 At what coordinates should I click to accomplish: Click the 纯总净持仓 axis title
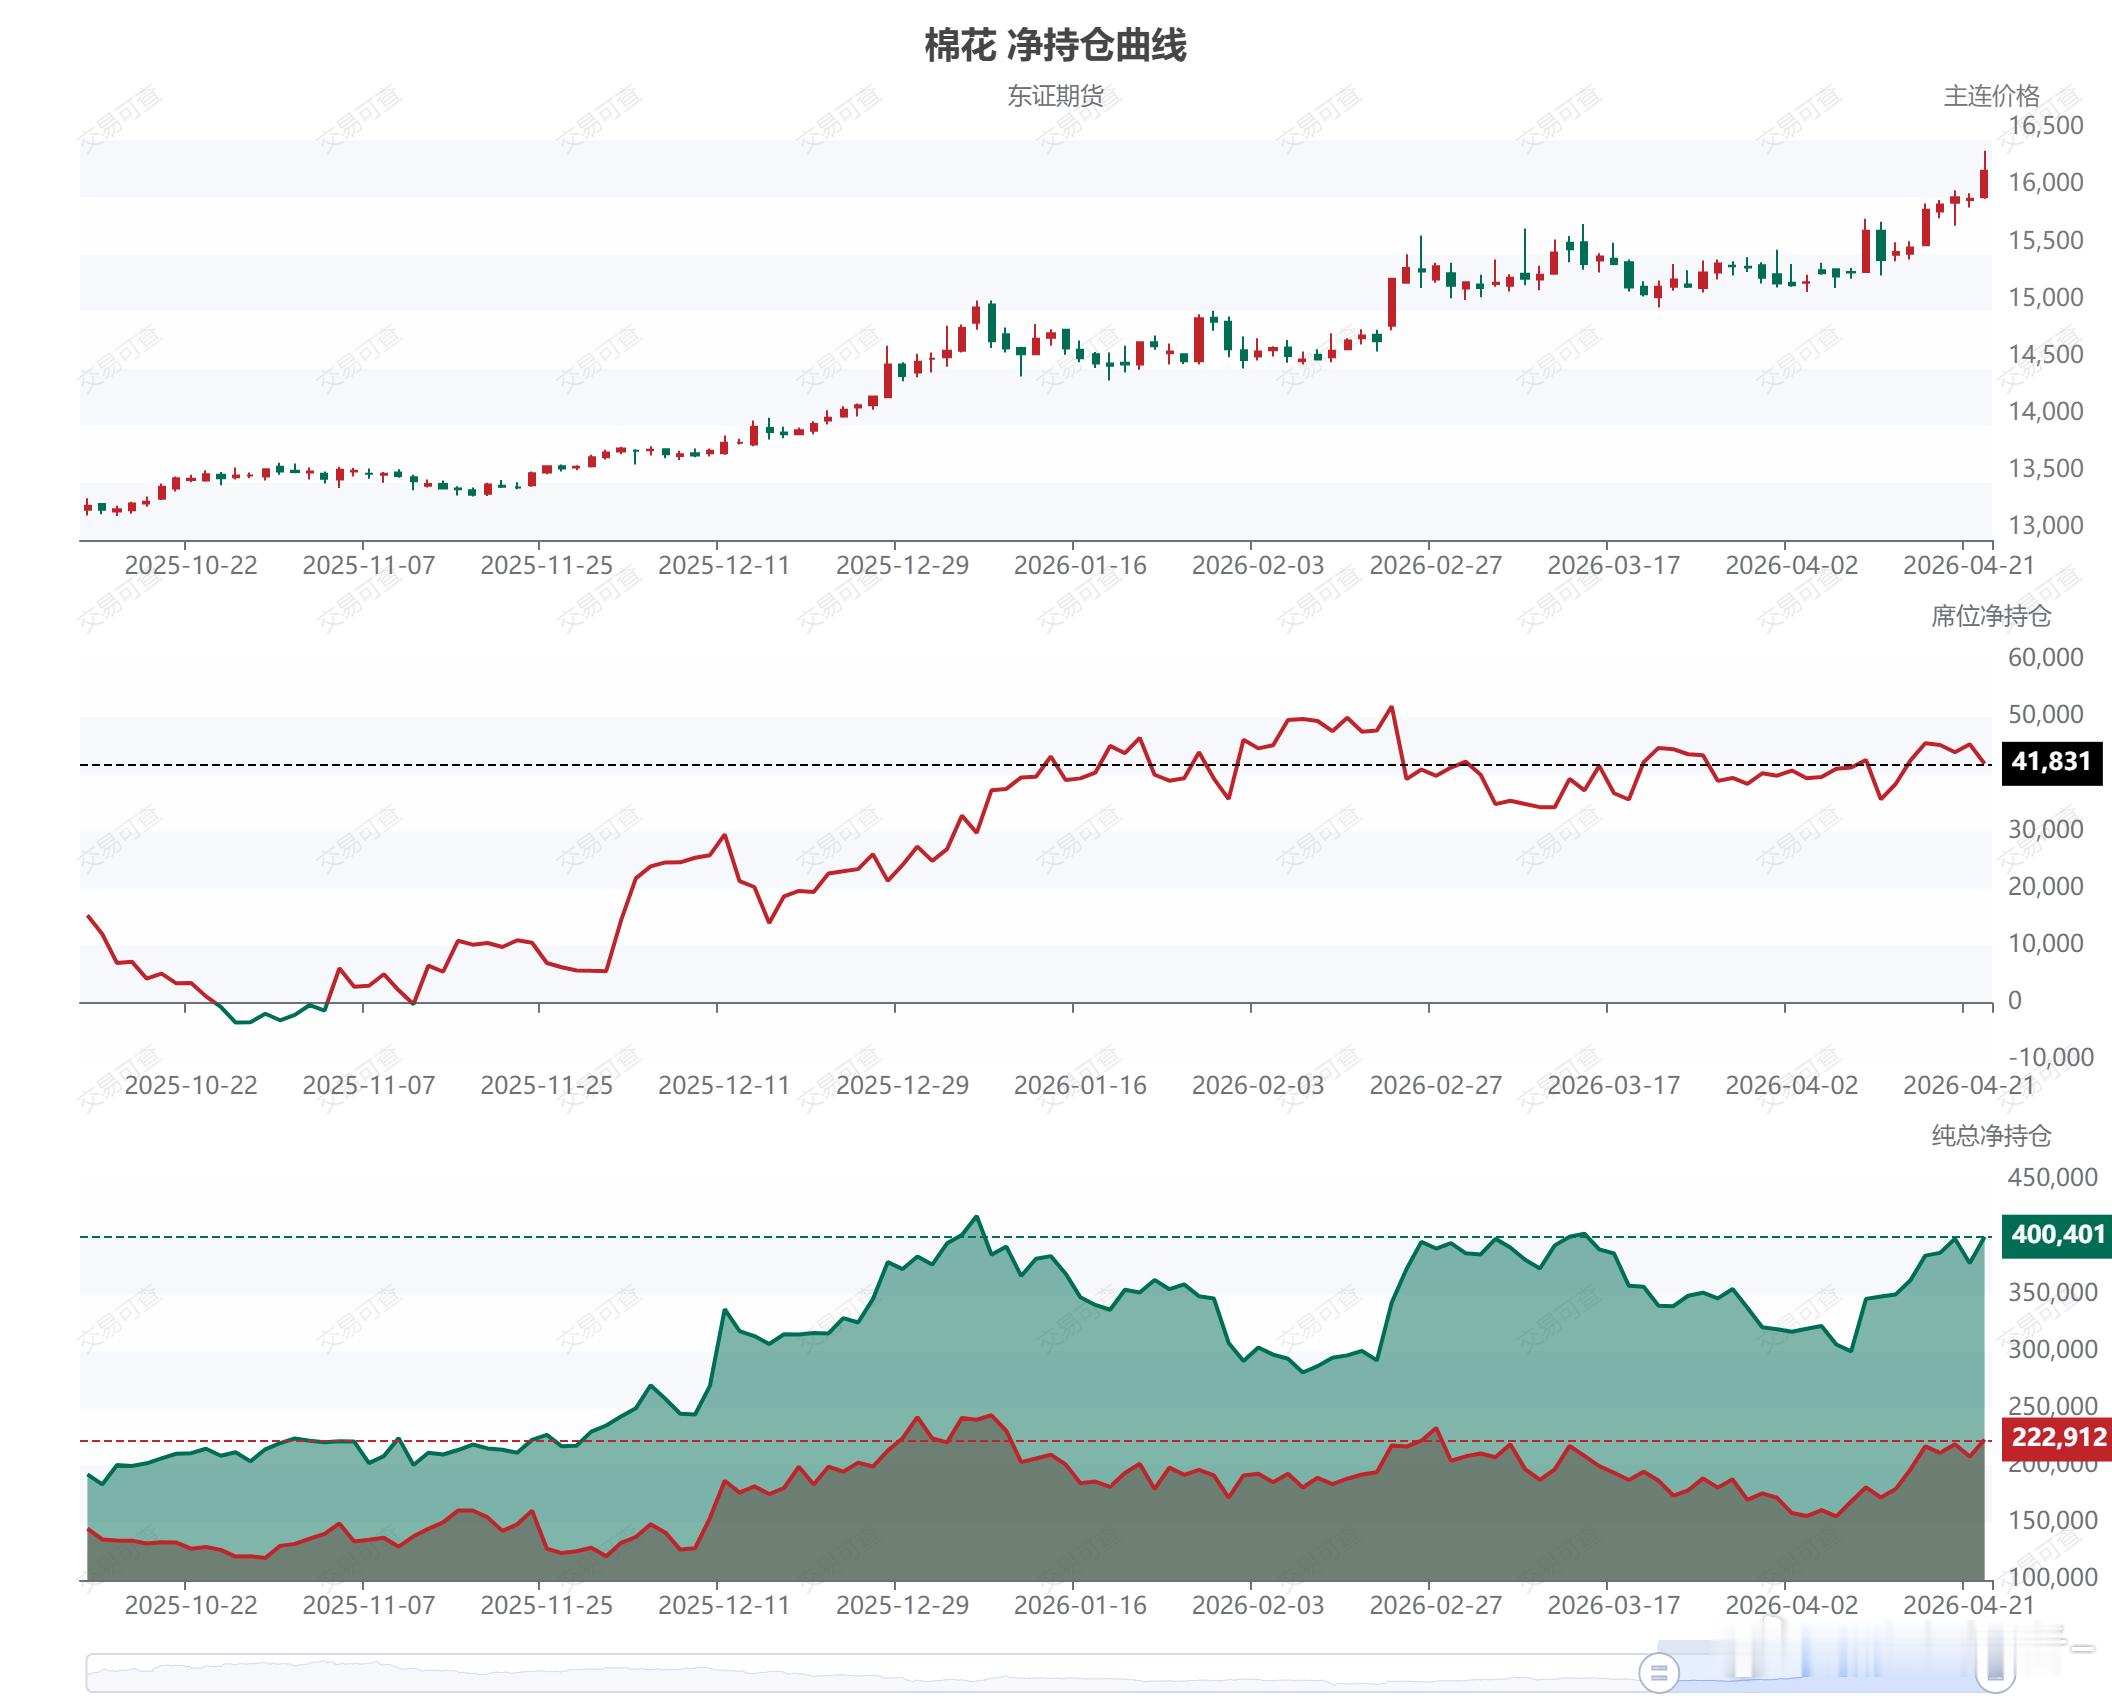coord(1990,1136)
